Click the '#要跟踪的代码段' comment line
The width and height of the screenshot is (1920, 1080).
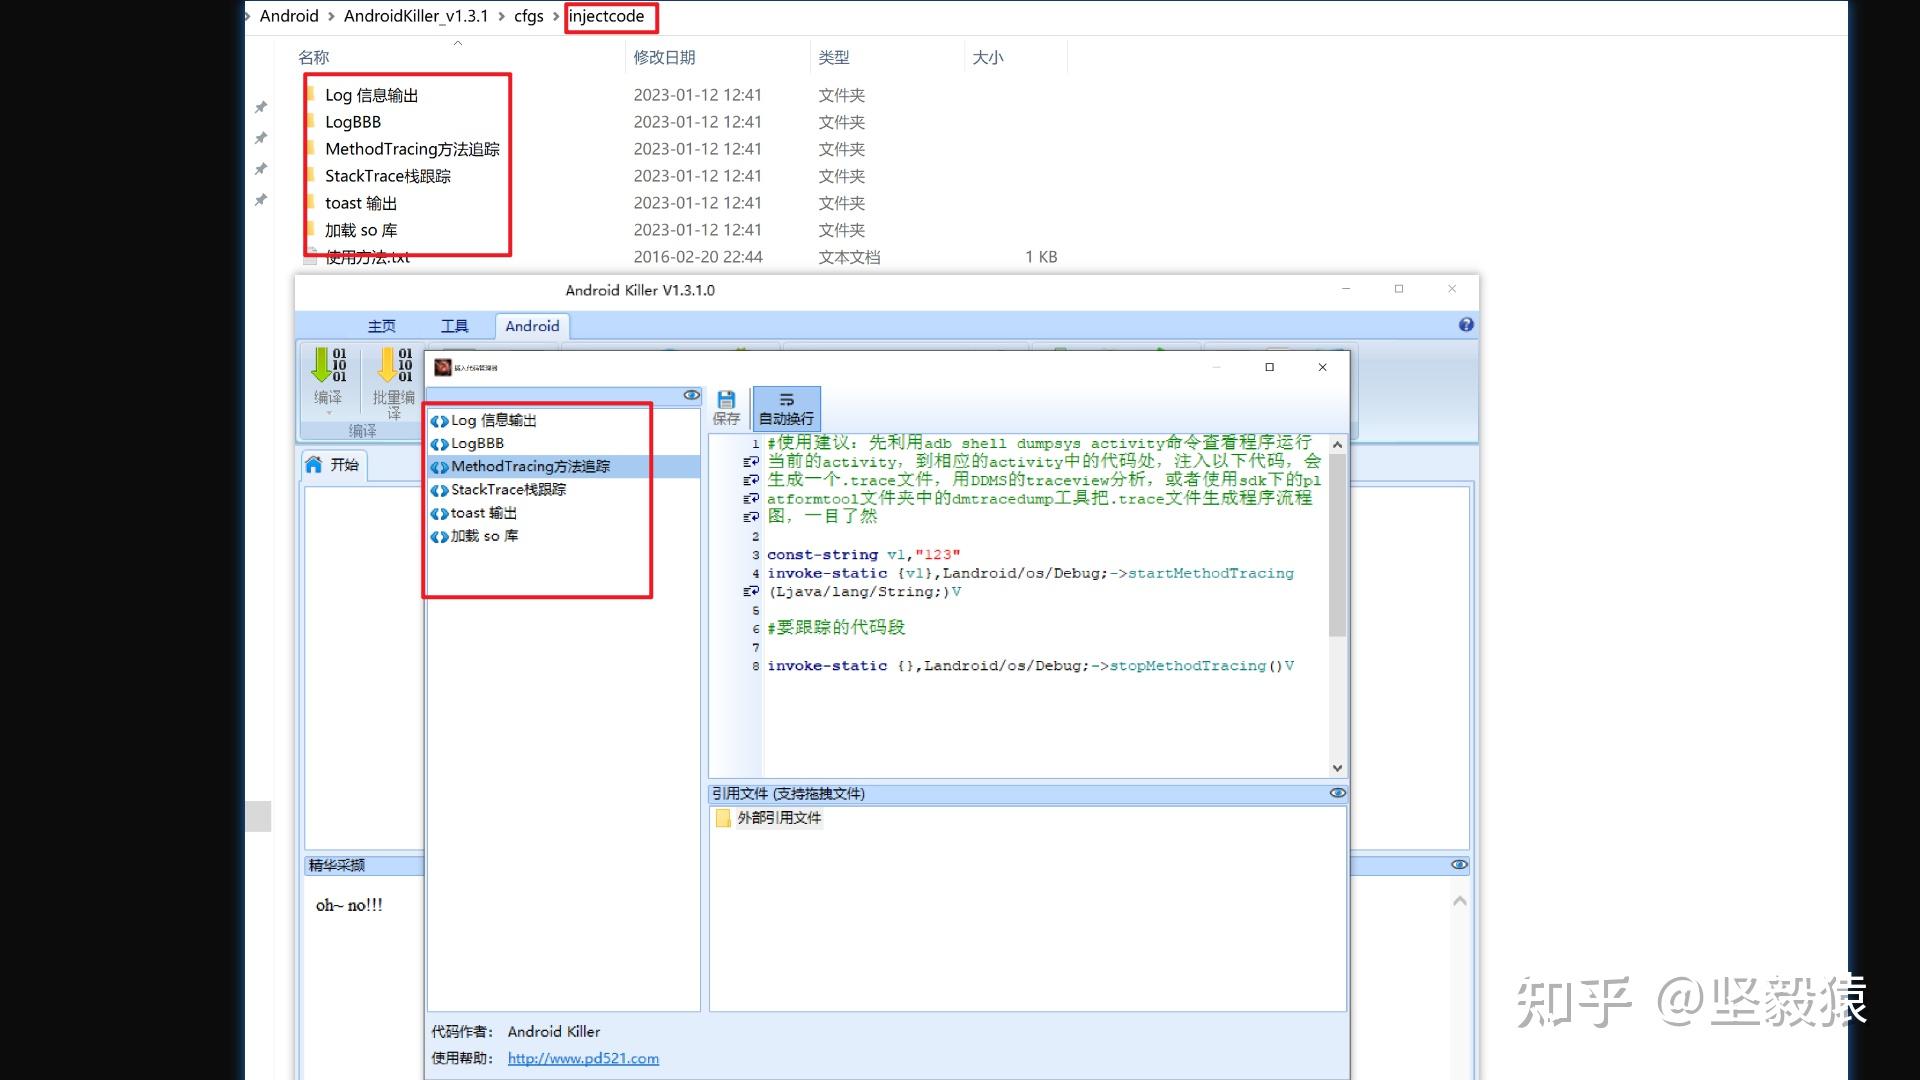(x=835, y=628)
